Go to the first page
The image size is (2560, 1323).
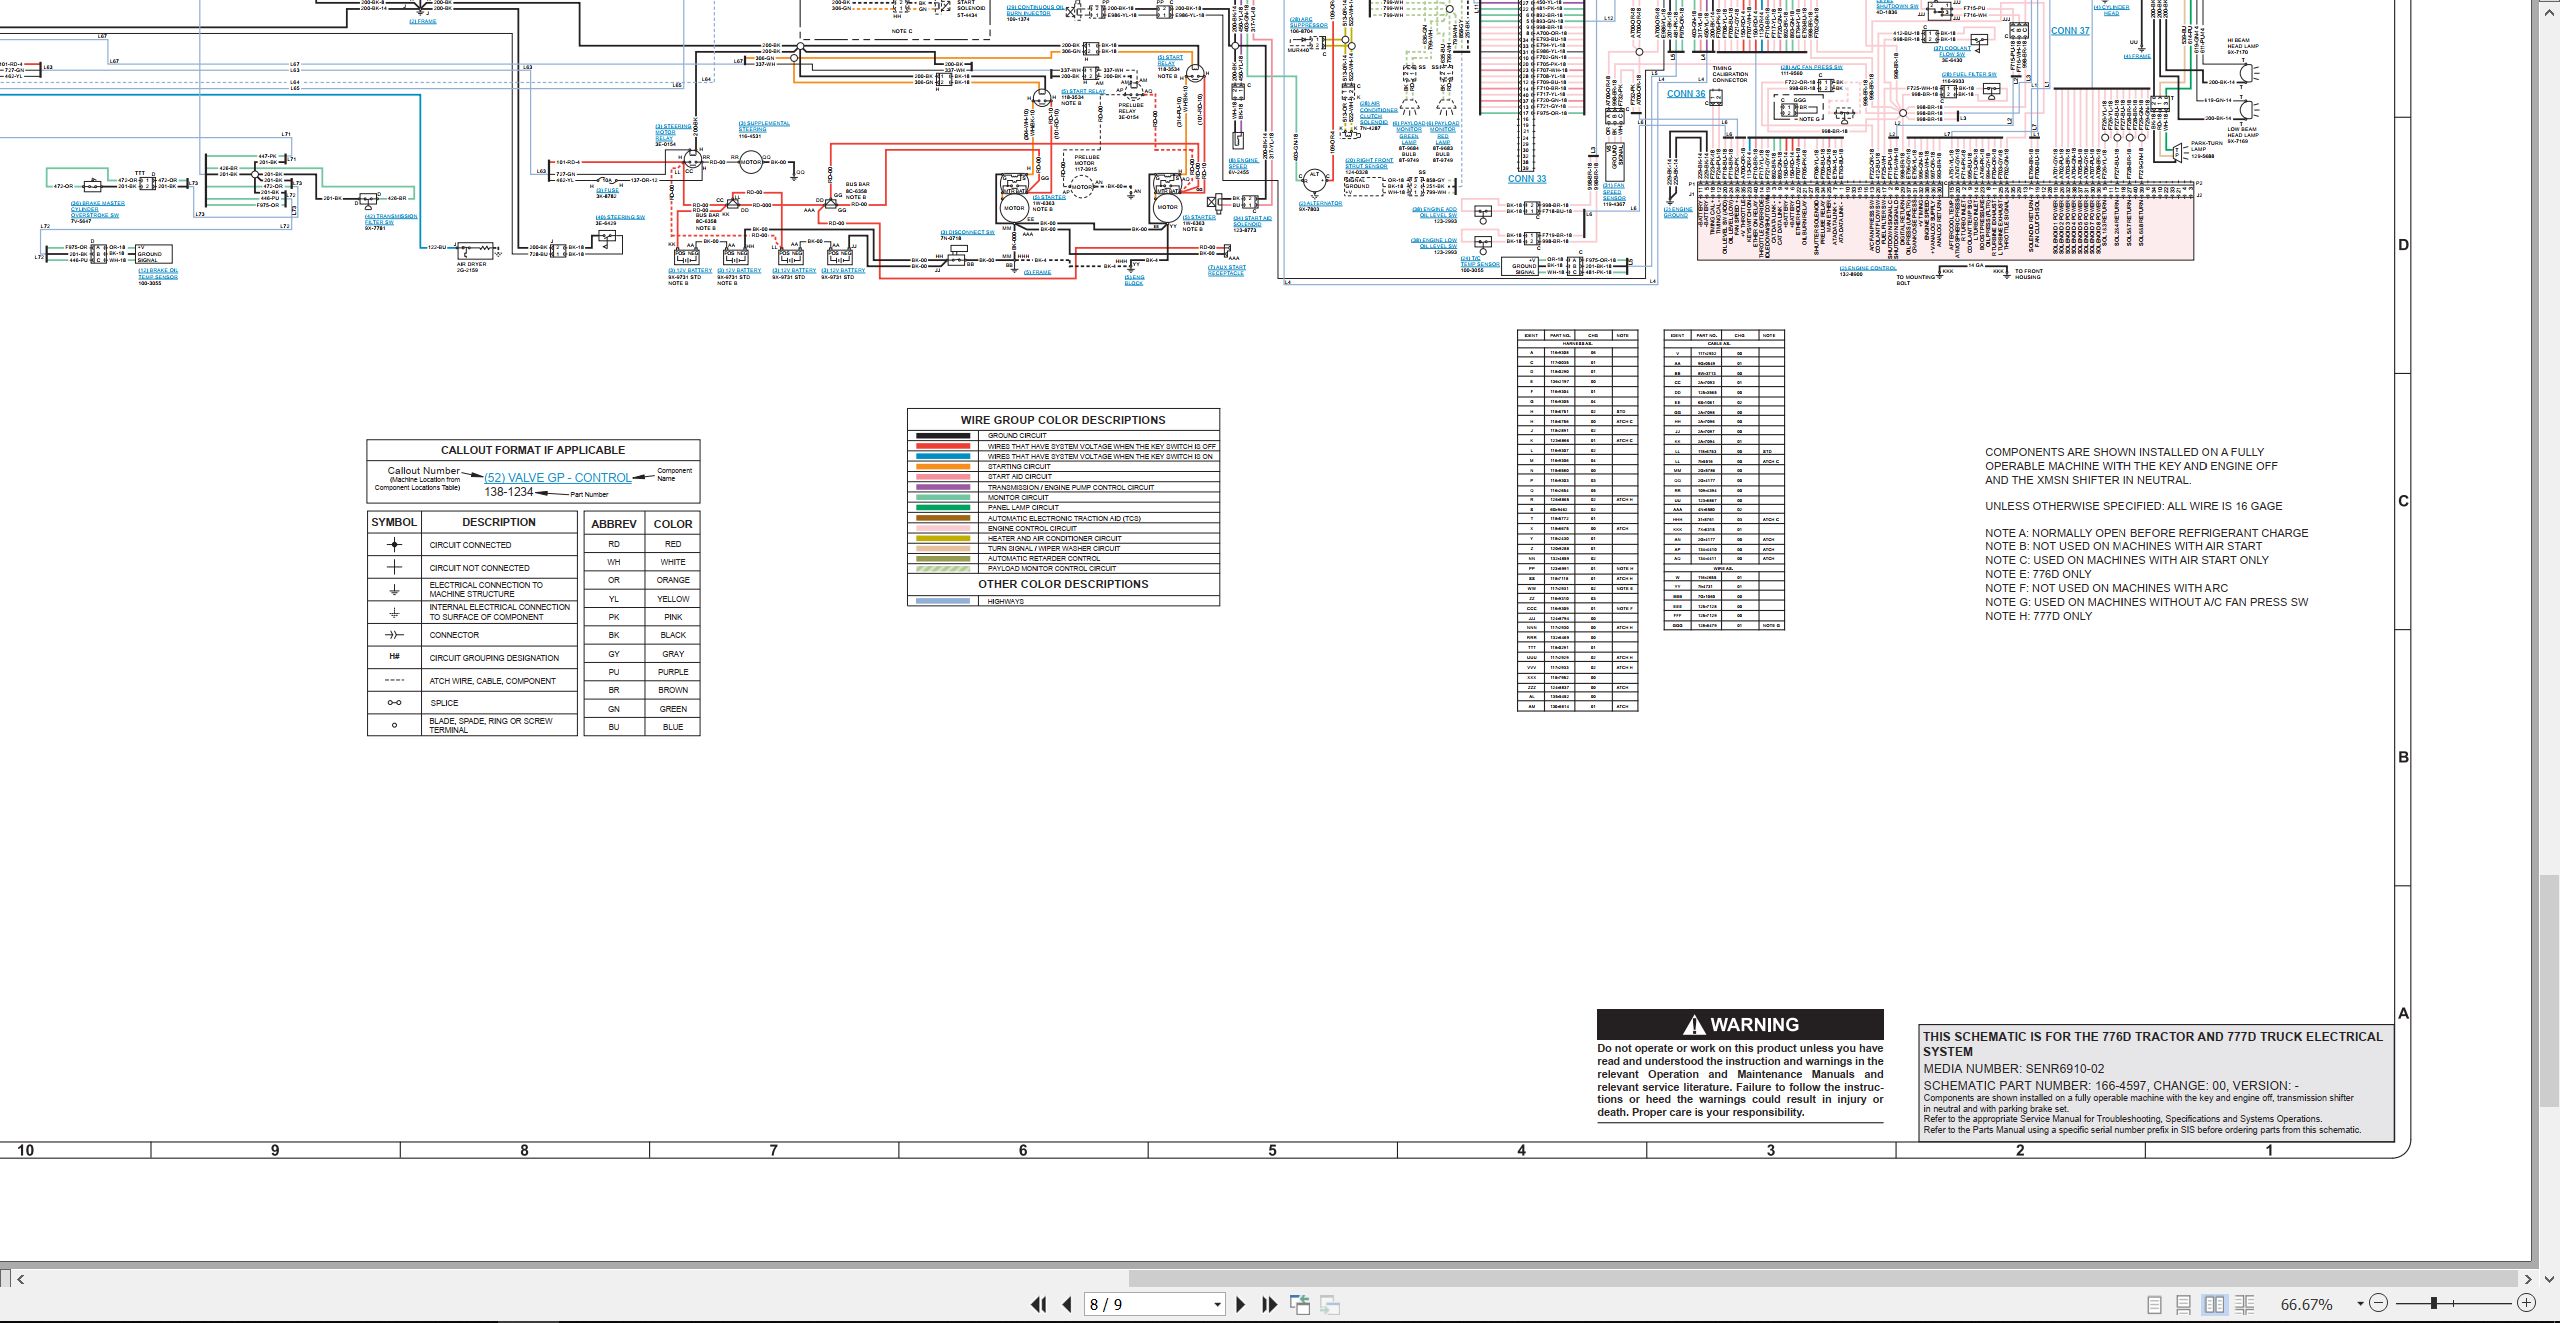tap(1038, 1304)
